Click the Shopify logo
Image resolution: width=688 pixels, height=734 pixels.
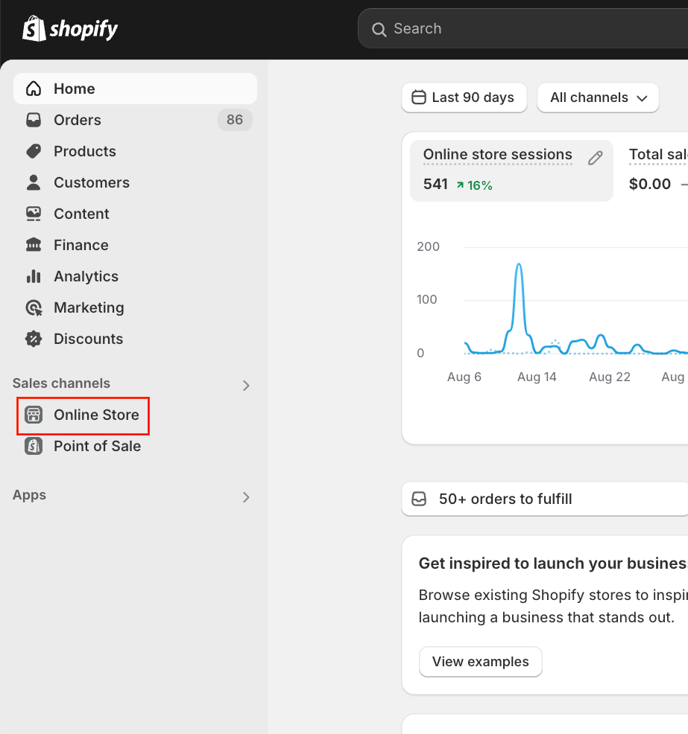point(70,29)
